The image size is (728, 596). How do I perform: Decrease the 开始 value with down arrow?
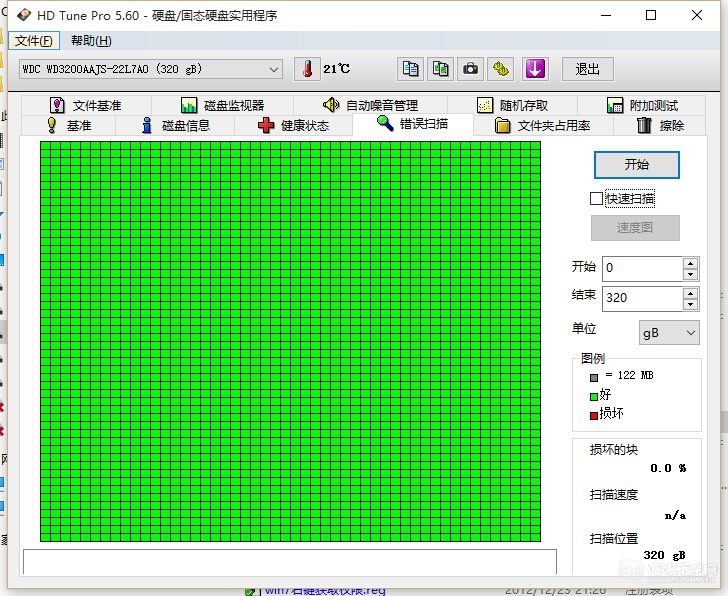point(690,274)
